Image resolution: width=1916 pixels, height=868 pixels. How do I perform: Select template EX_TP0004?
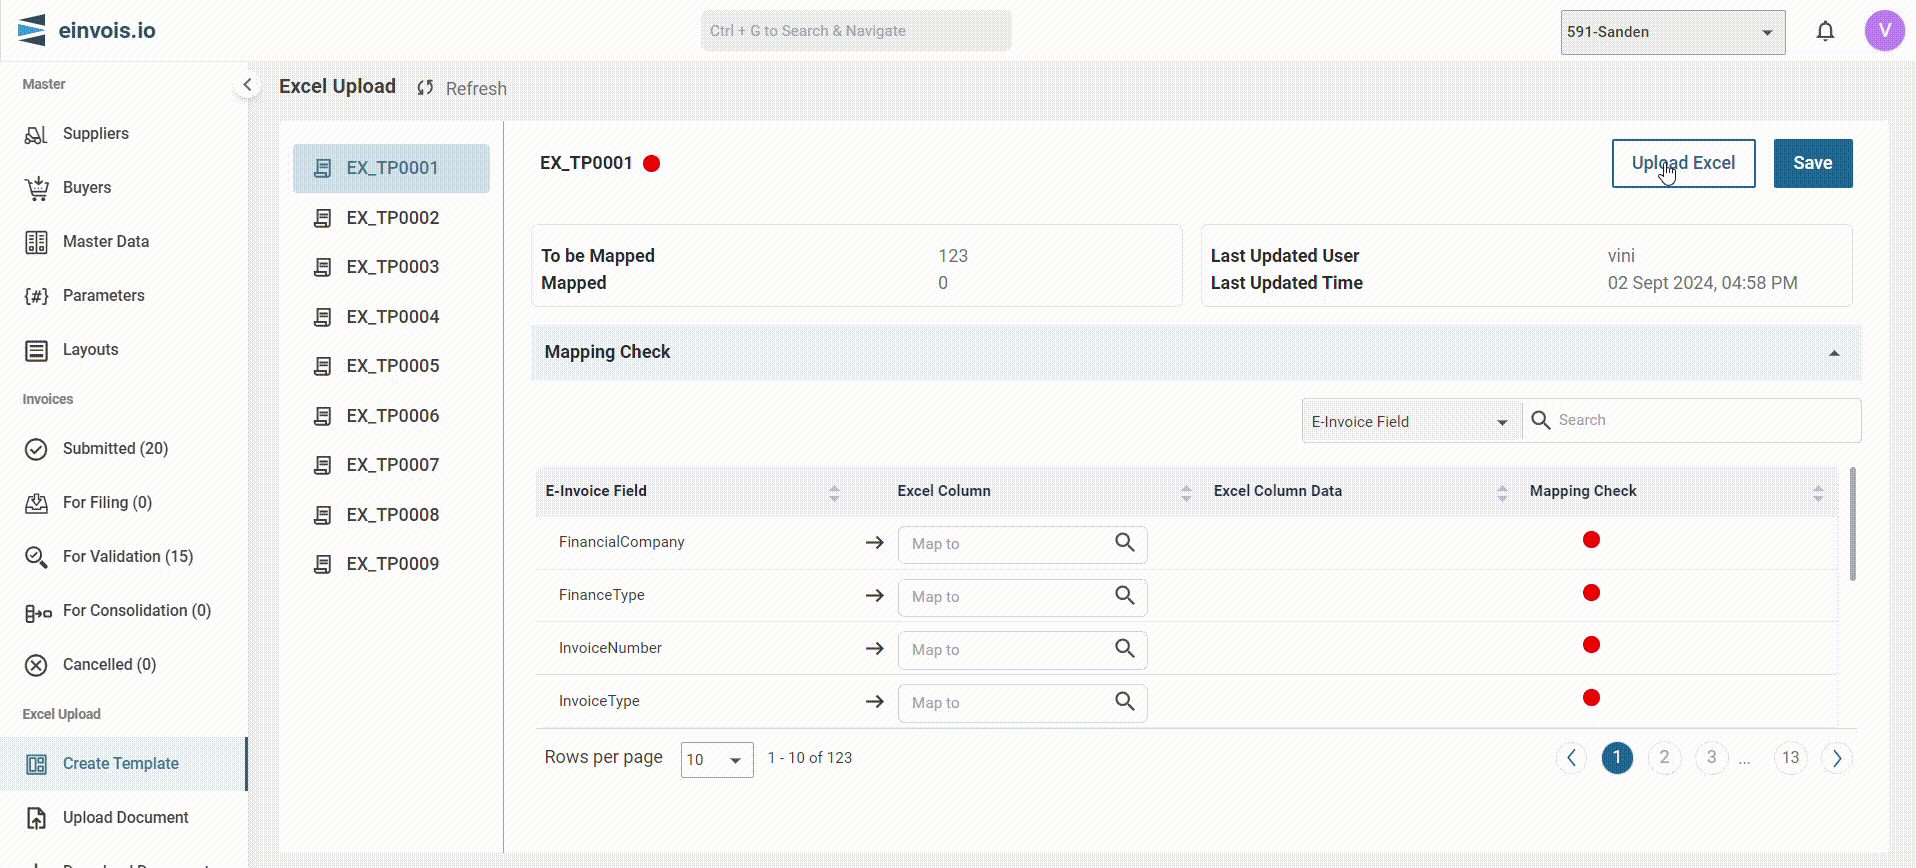click(x=391, y=317)
